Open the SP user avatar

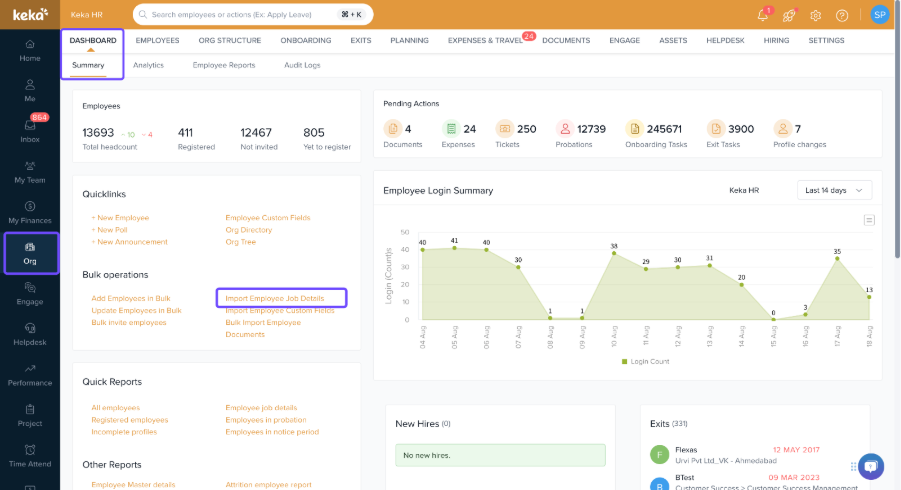pos(879,14)
